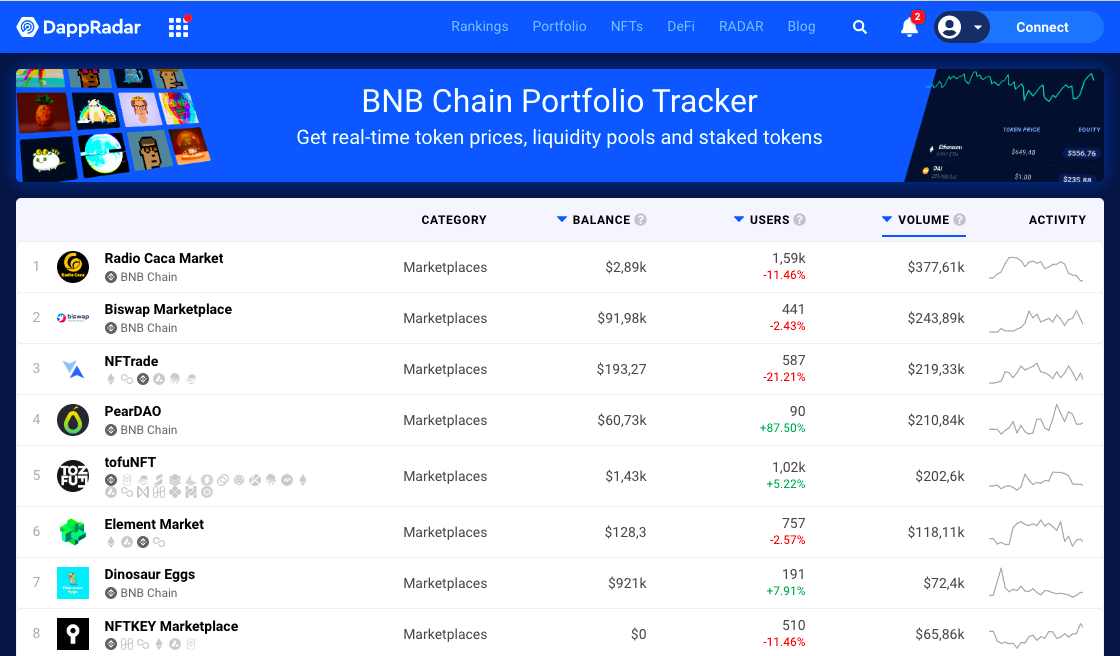
Task: Click the NFTKEY Marketplace logo icon
Action: pos(73,634)
